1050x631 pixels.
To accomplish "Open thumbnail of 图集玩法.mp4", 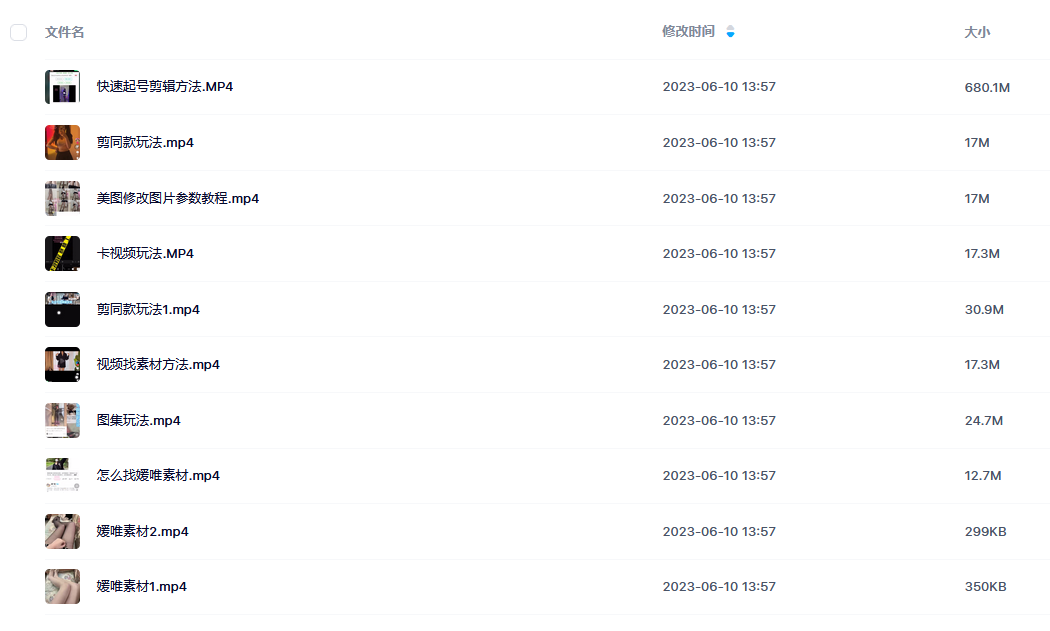I will pyautogui.click(x=62, y=420).
